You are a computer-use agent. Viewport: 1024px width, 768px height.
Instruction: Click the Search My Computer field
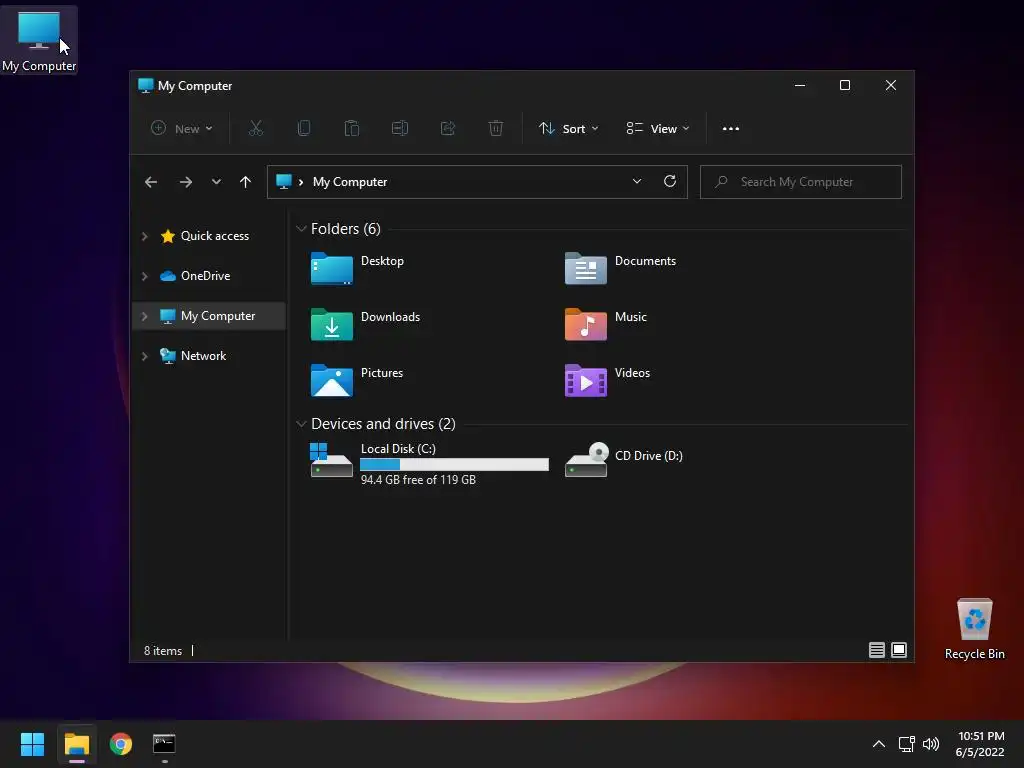point(801,182)
